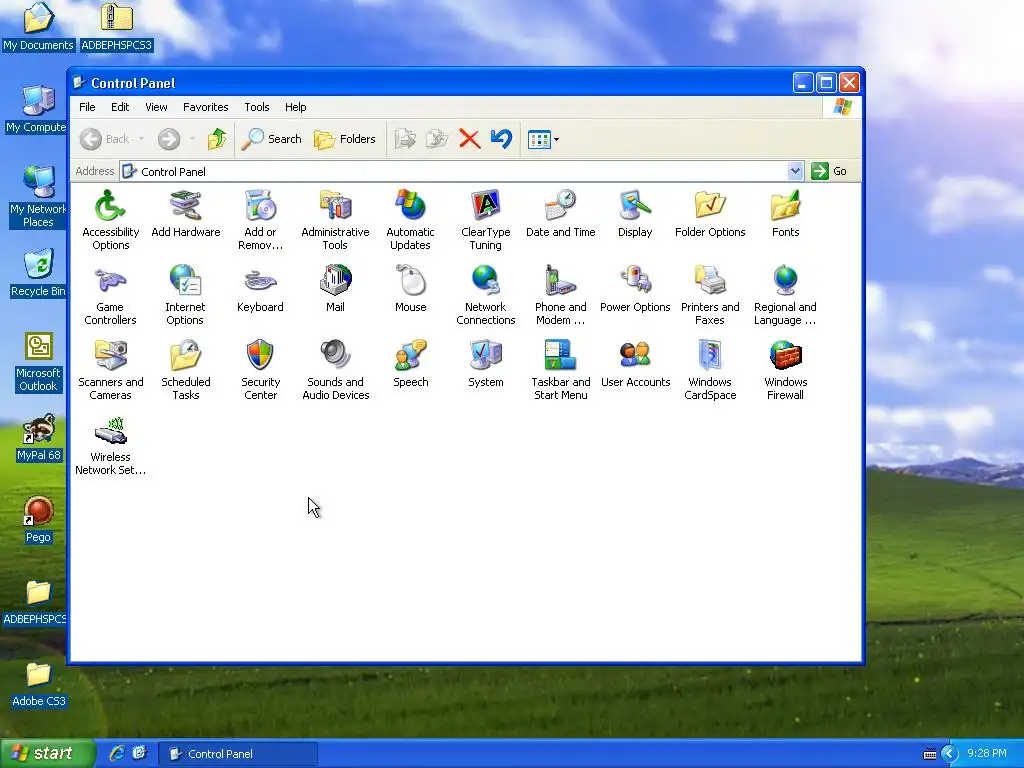Expand the Back history dropdown arrow
Viewport: 1024px width, 768px height.
(x=141, y=139)
